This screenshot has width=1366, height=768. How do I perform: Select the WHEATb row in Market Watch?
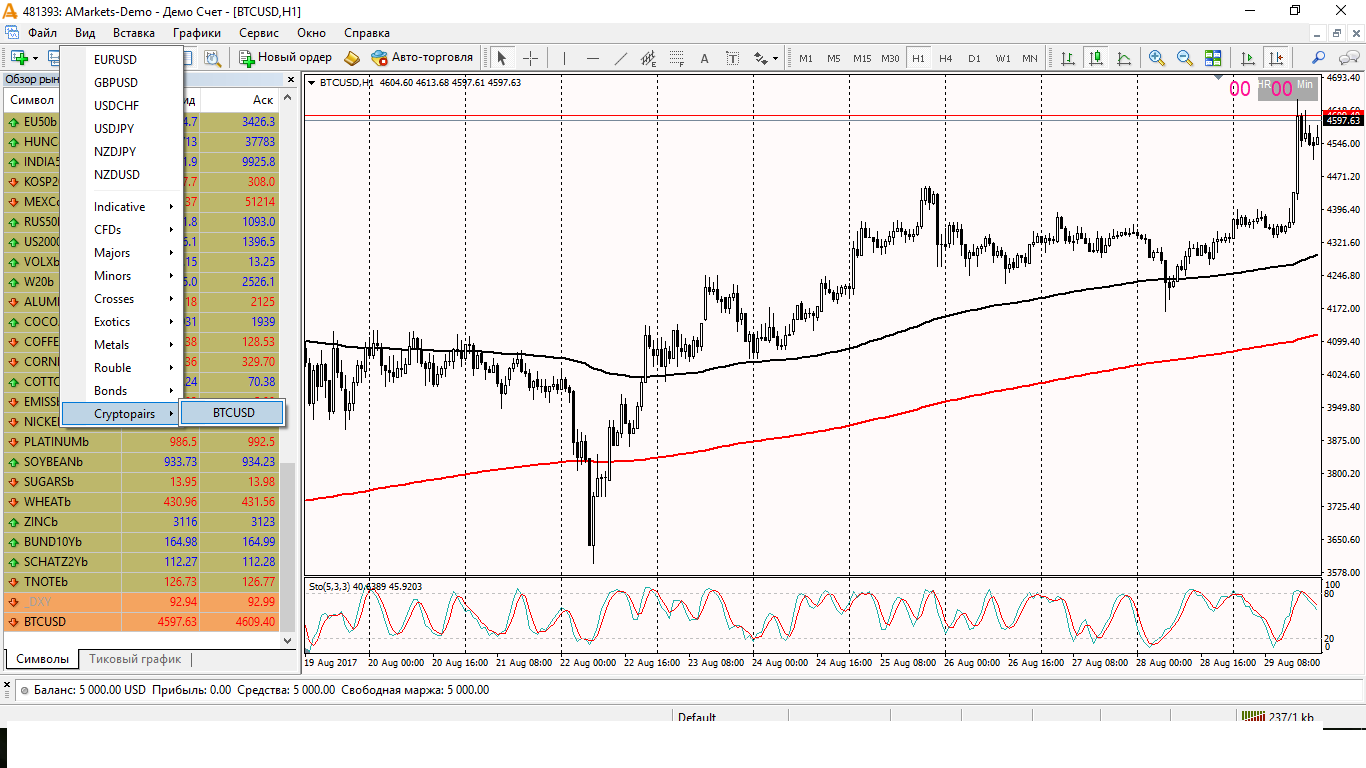(x=141, y=502)
